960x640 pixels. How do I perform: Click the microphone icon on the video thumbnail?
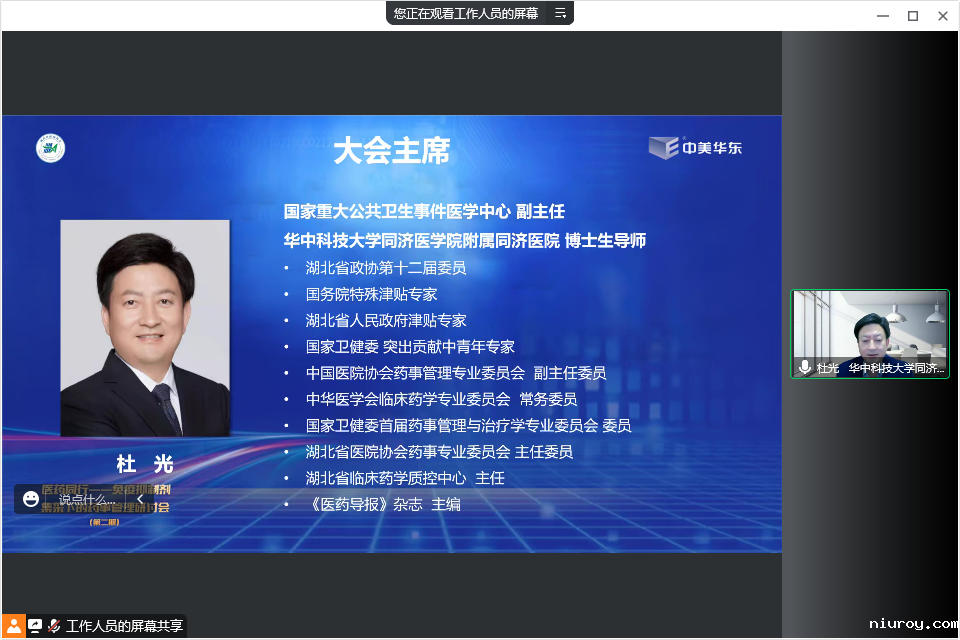[x=805, y=368]
